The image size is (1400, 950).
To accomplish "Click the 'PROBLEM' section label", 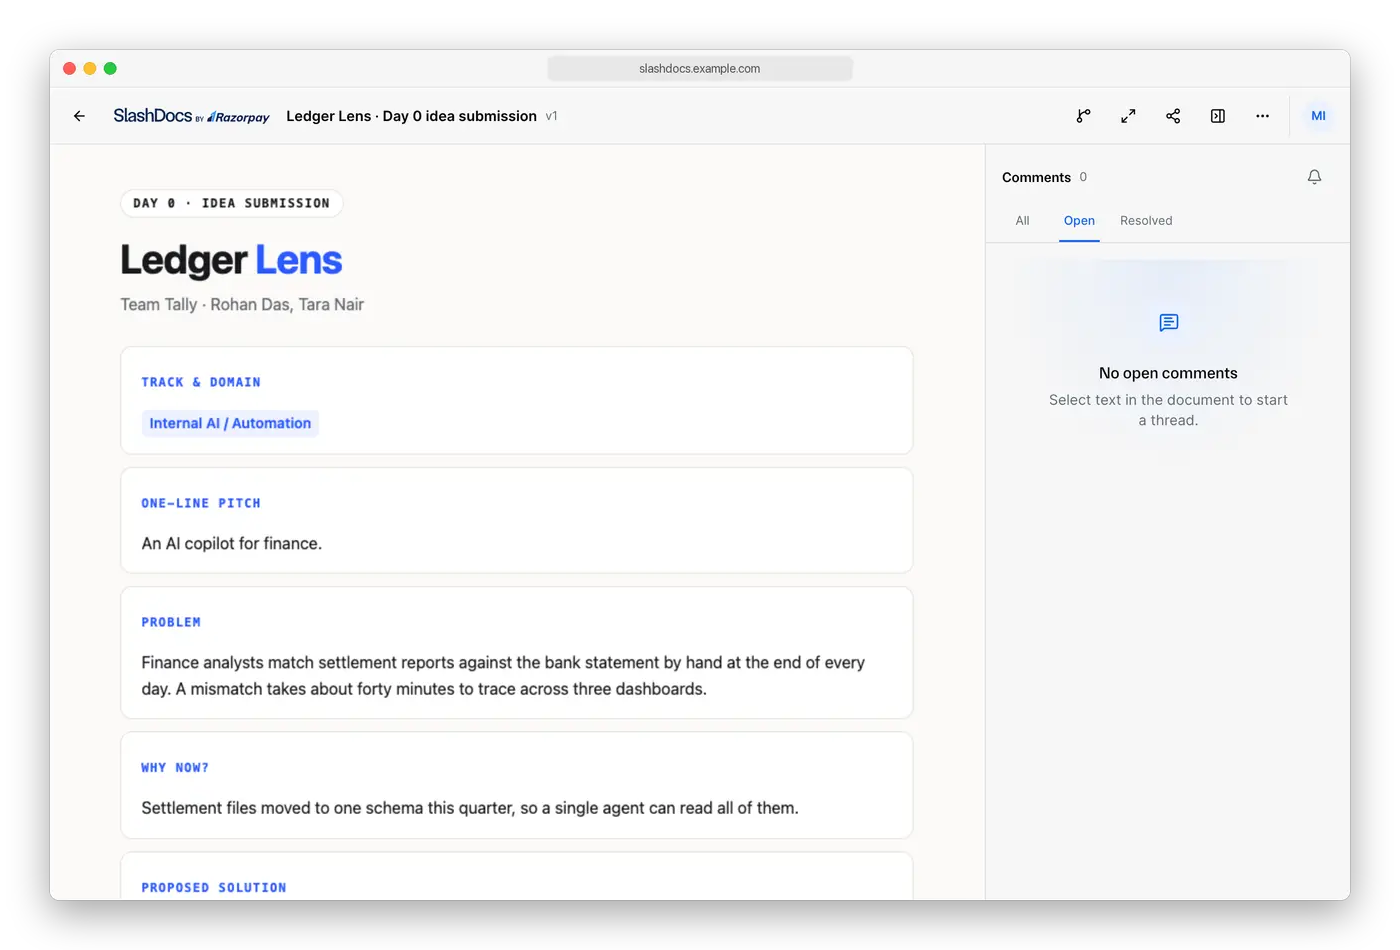I will (x=171, y=622).
